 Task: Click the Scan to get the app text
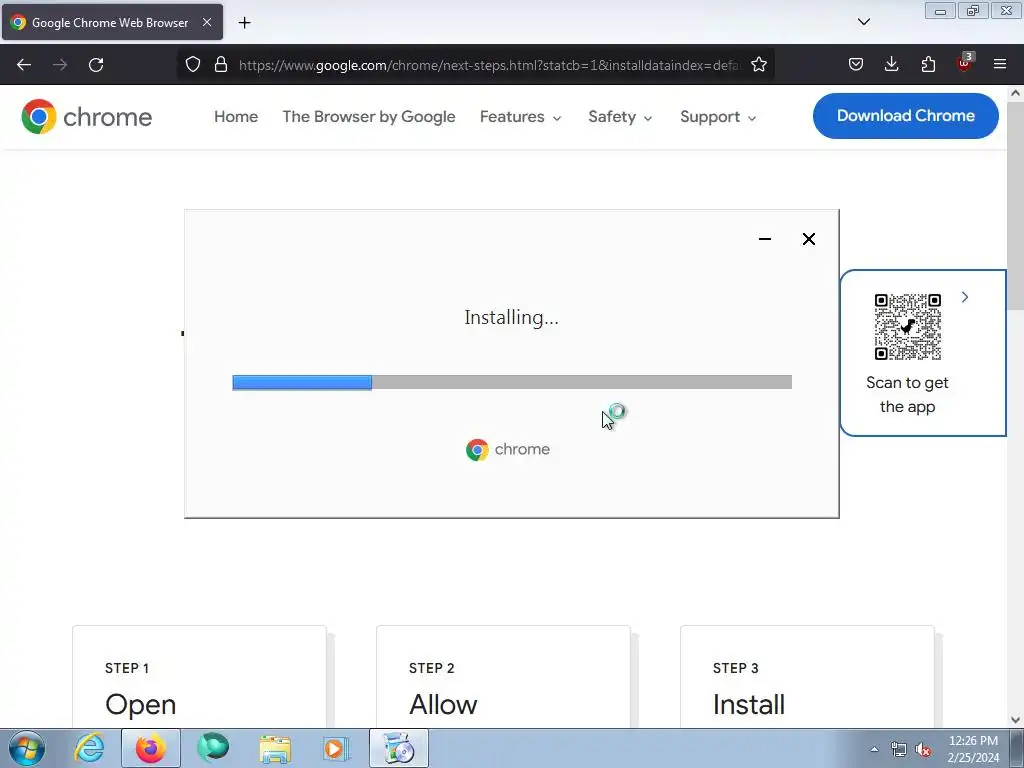coord(907,394)
